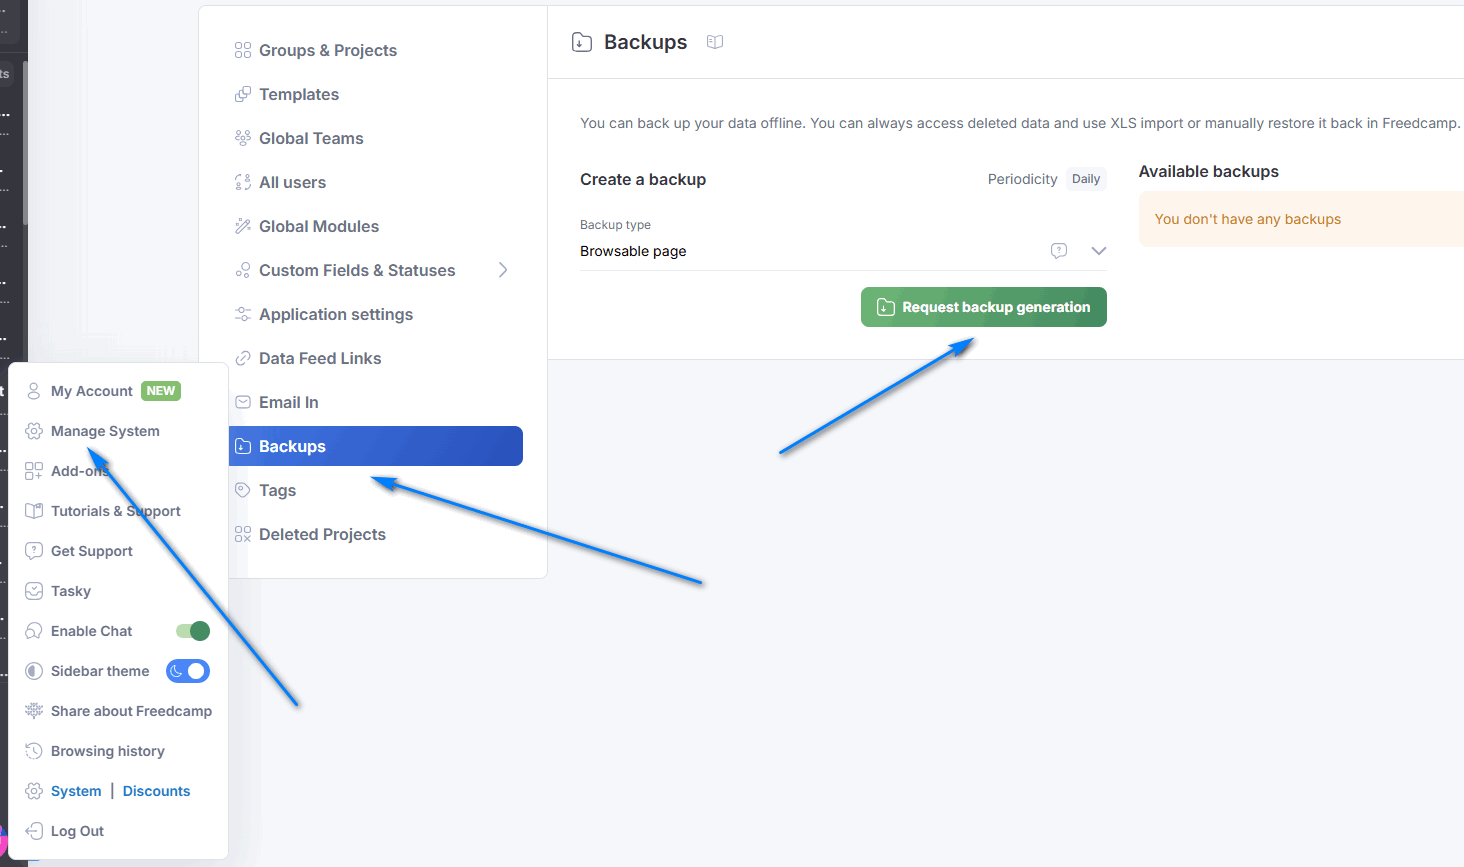Image resolution: width=1464 pixels, height=867 pixels.
Task: Click the Share about Freedcamp icon
Action: (34, 711)
